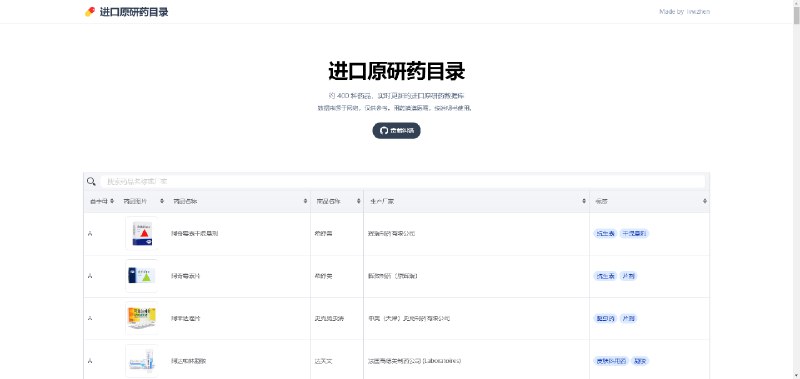Screen dimensions: 800x379
Task: Open the gel tube thumbnail, fourth row
Action: click(x=142, y=361)
